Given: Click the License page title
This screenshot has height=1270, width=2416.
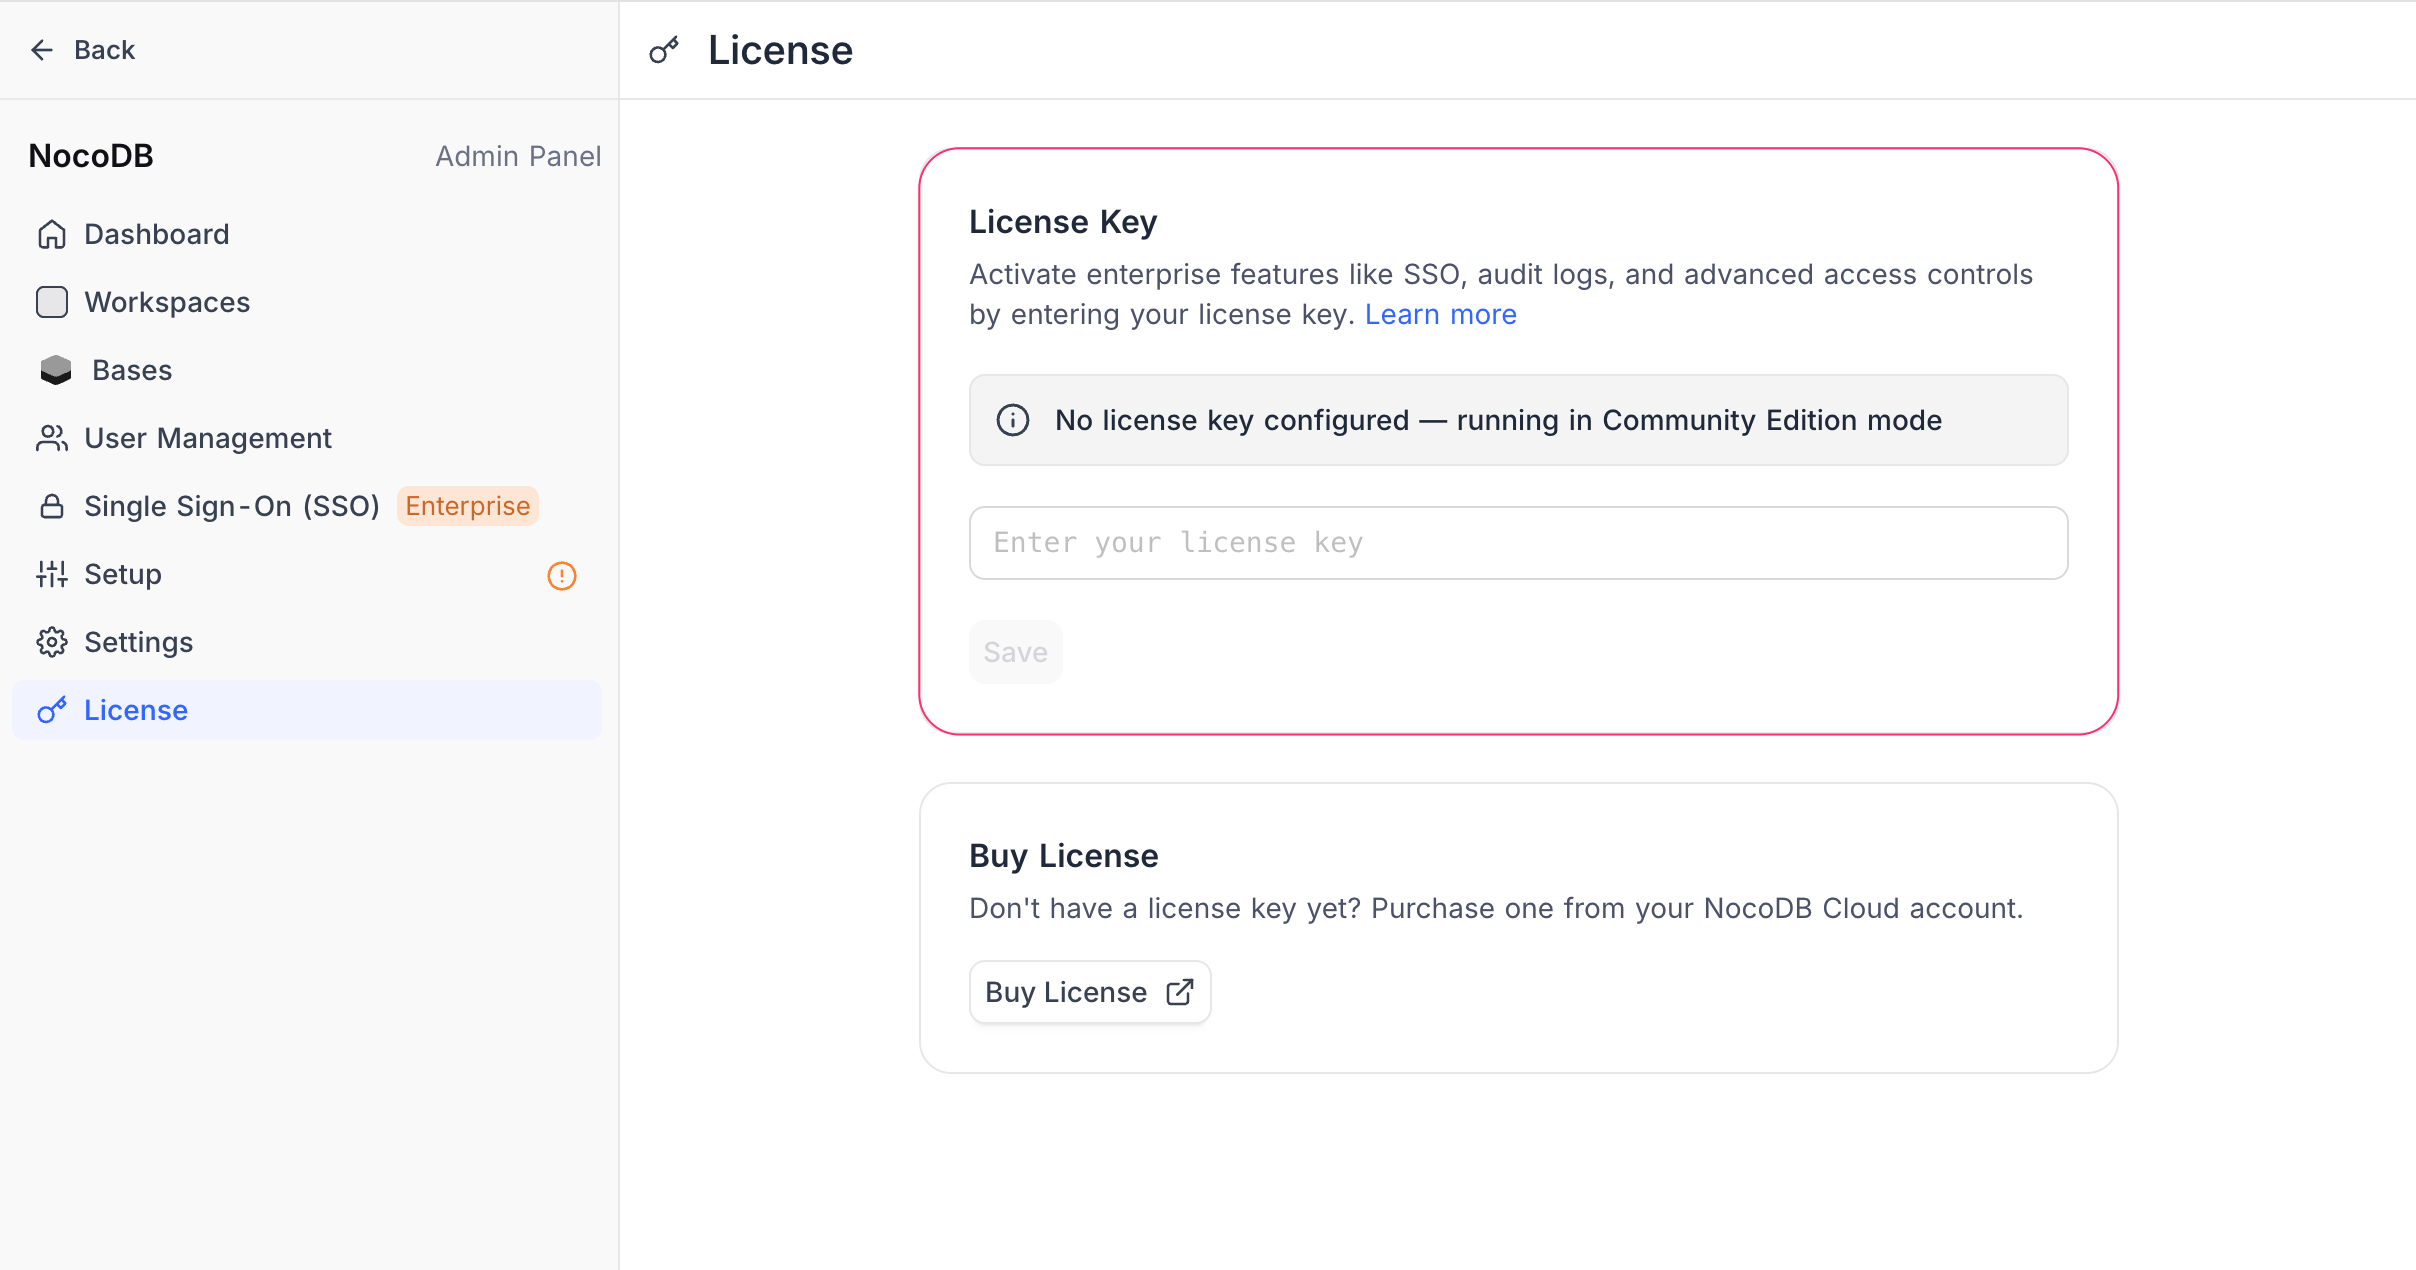Looking at the screenshot, I should coord(780,50).
